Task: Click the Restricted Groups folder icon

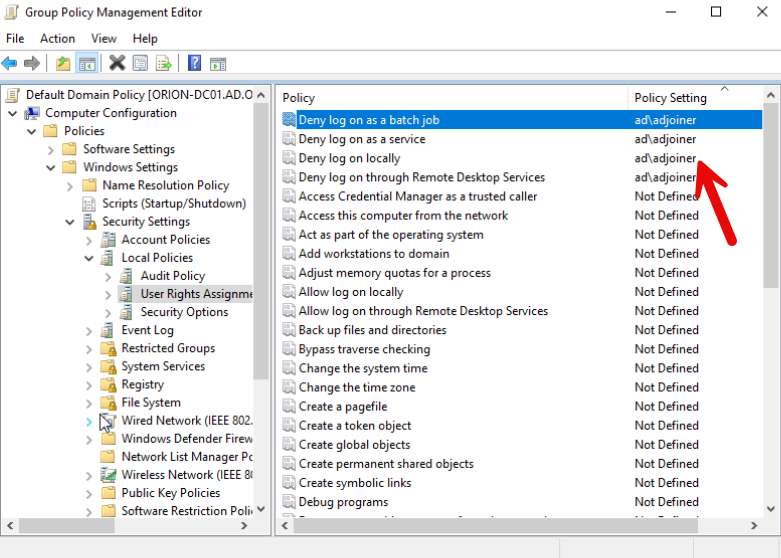Action: click(108, 348)
